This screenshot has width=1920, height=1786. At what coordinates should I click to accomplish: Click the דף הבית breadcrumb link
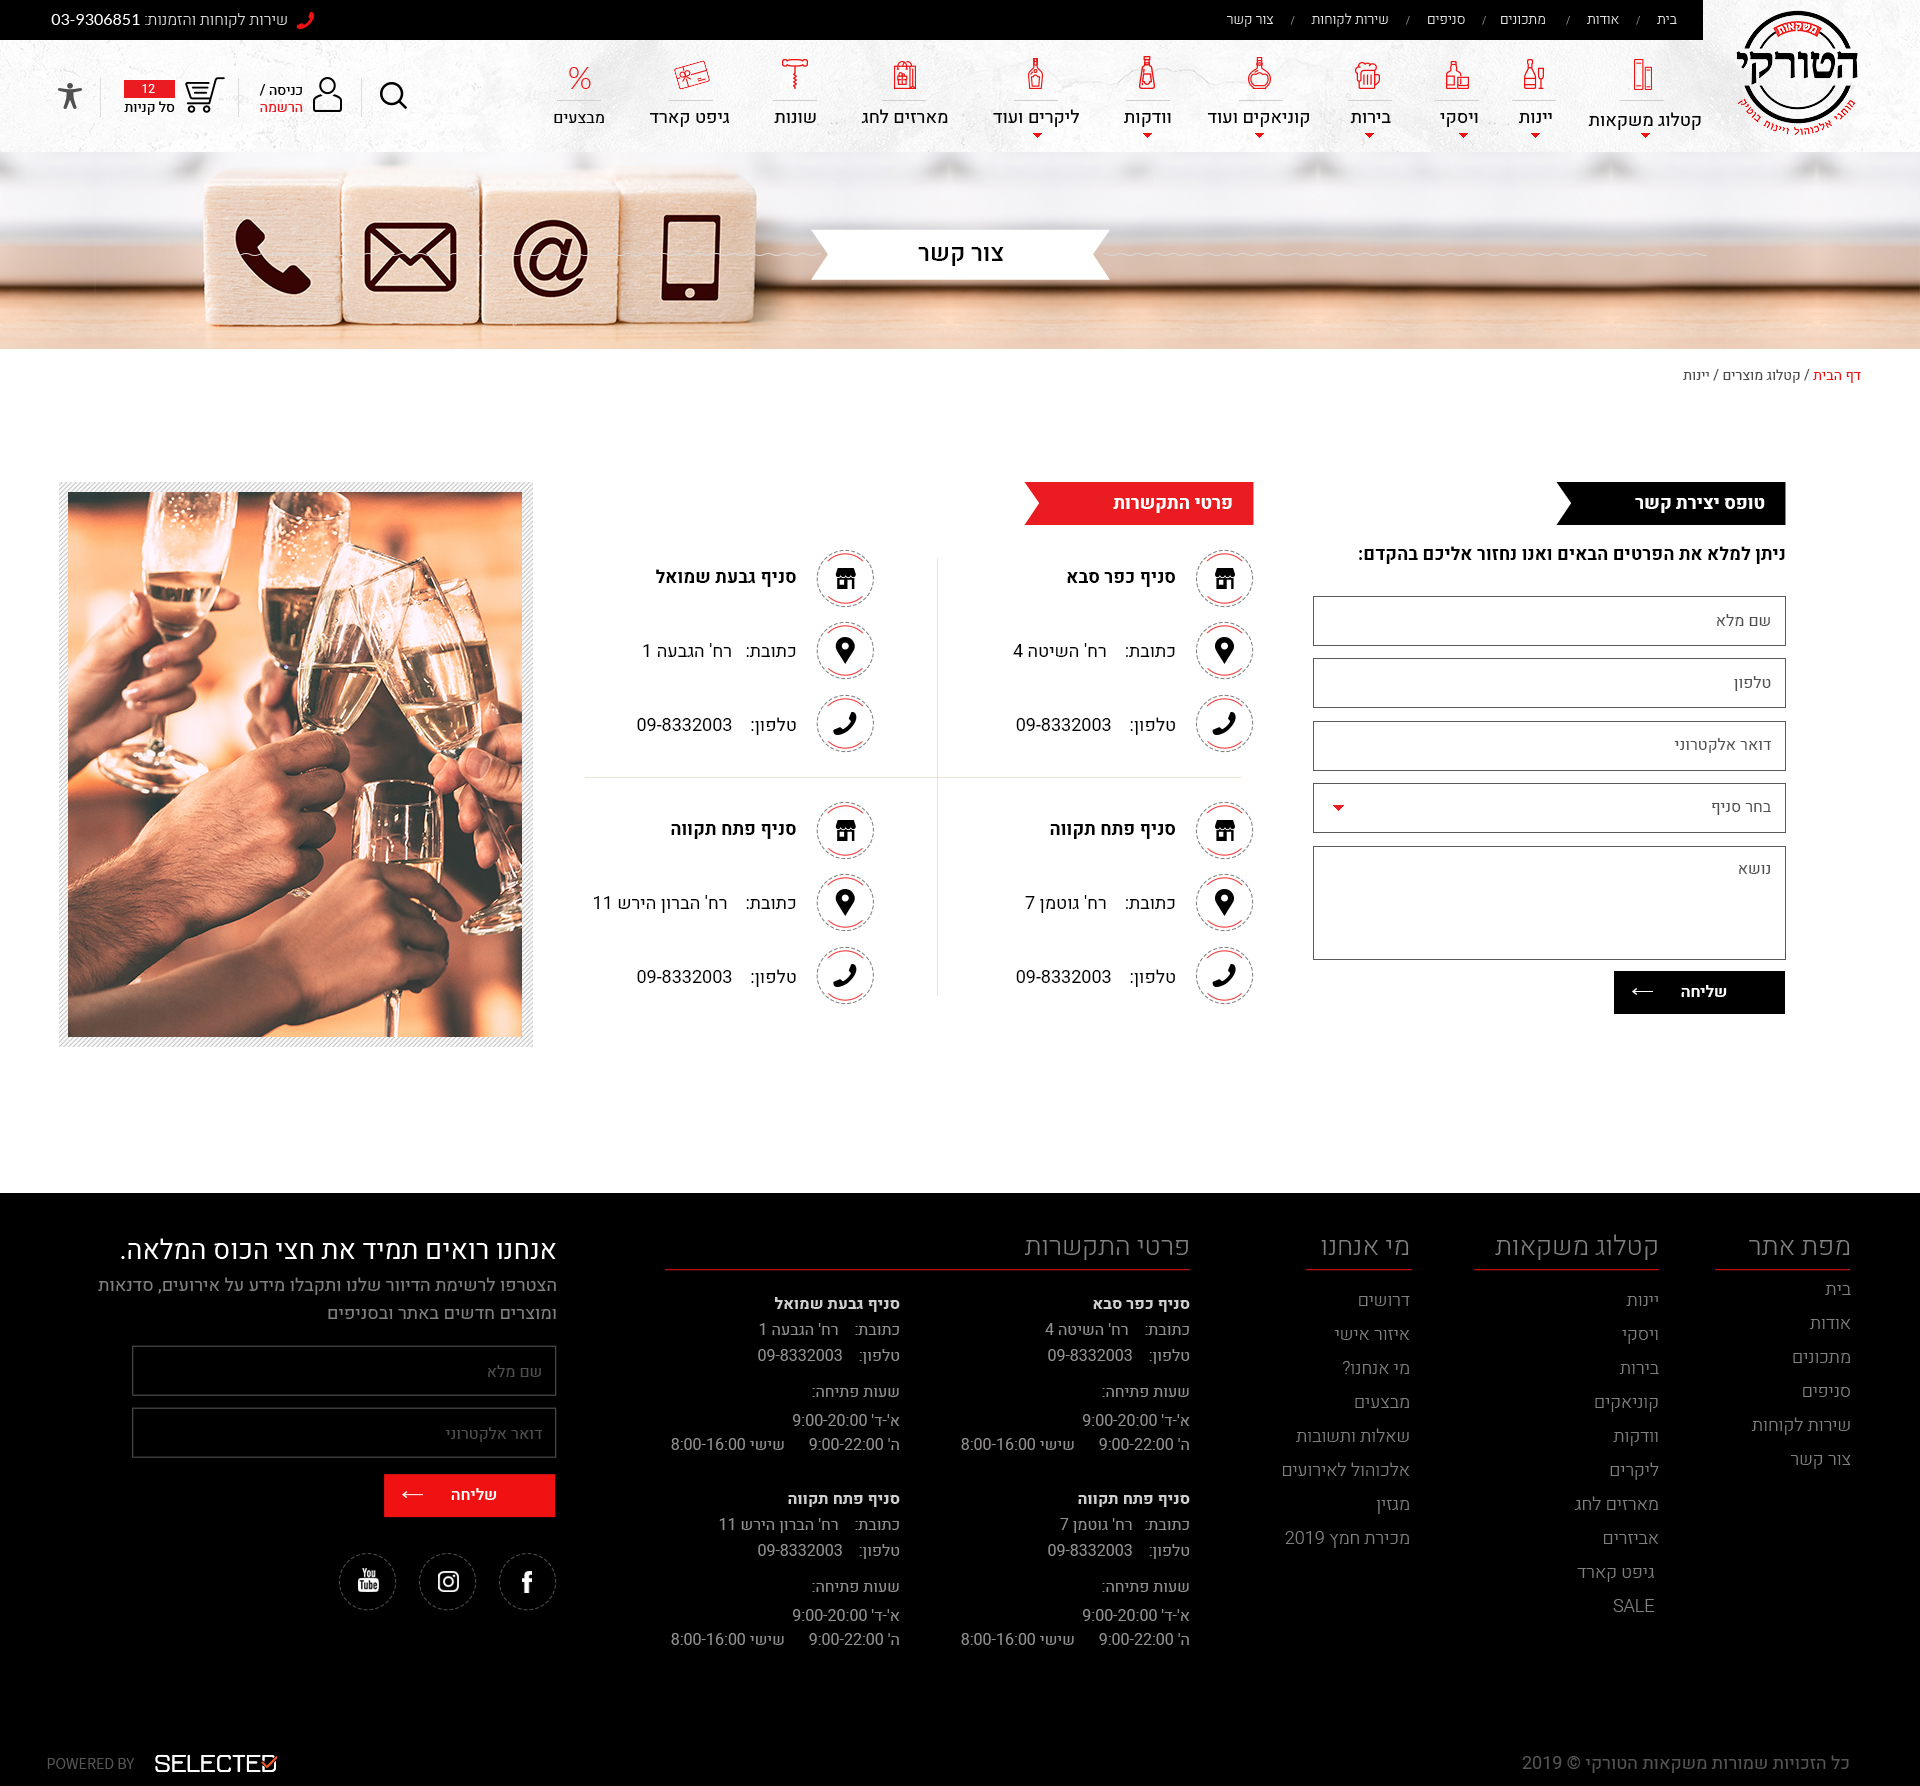1836,375
